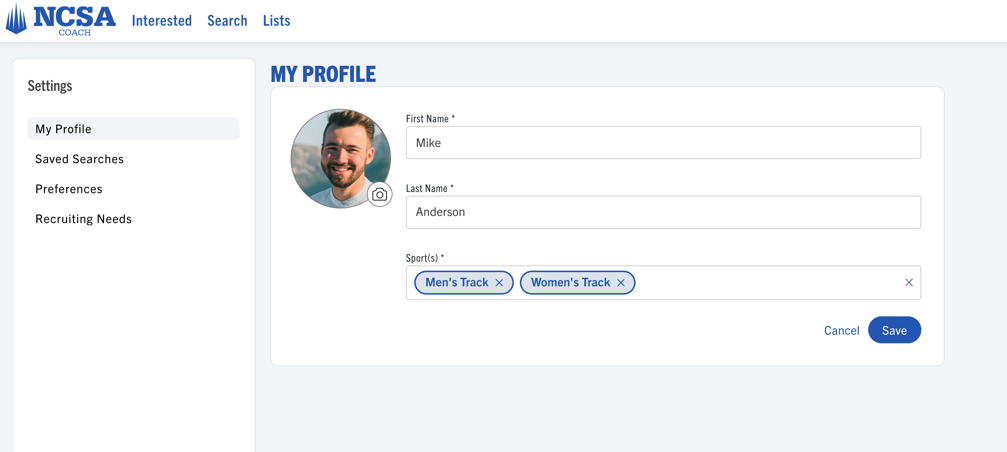
Task: Go to Saved Searches settings
Action: coord(80,159)
